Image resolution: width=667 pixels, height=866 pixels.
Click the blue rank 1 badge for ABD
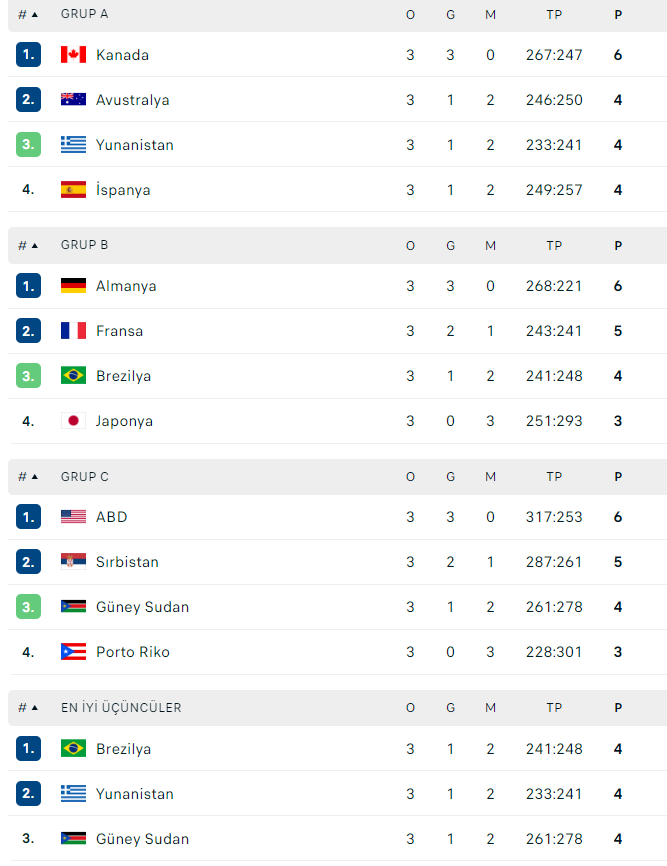click(x=29, y=517)
